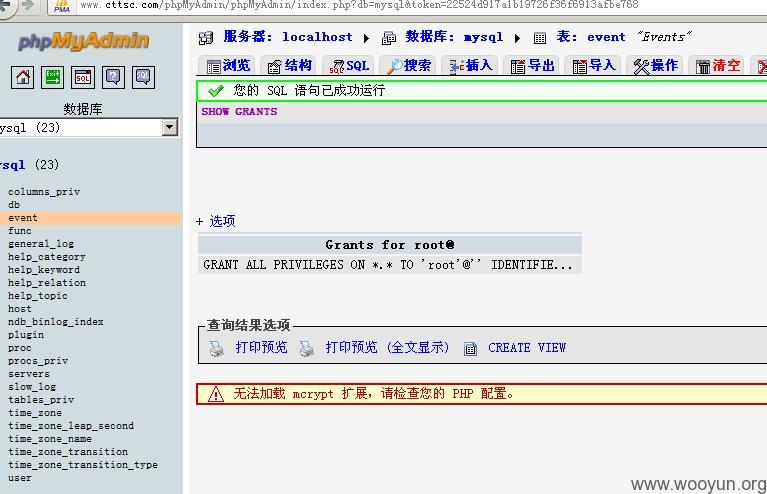
Task: Click the mysql (23) database link in sidebar
Action: [x=29, y=165]
